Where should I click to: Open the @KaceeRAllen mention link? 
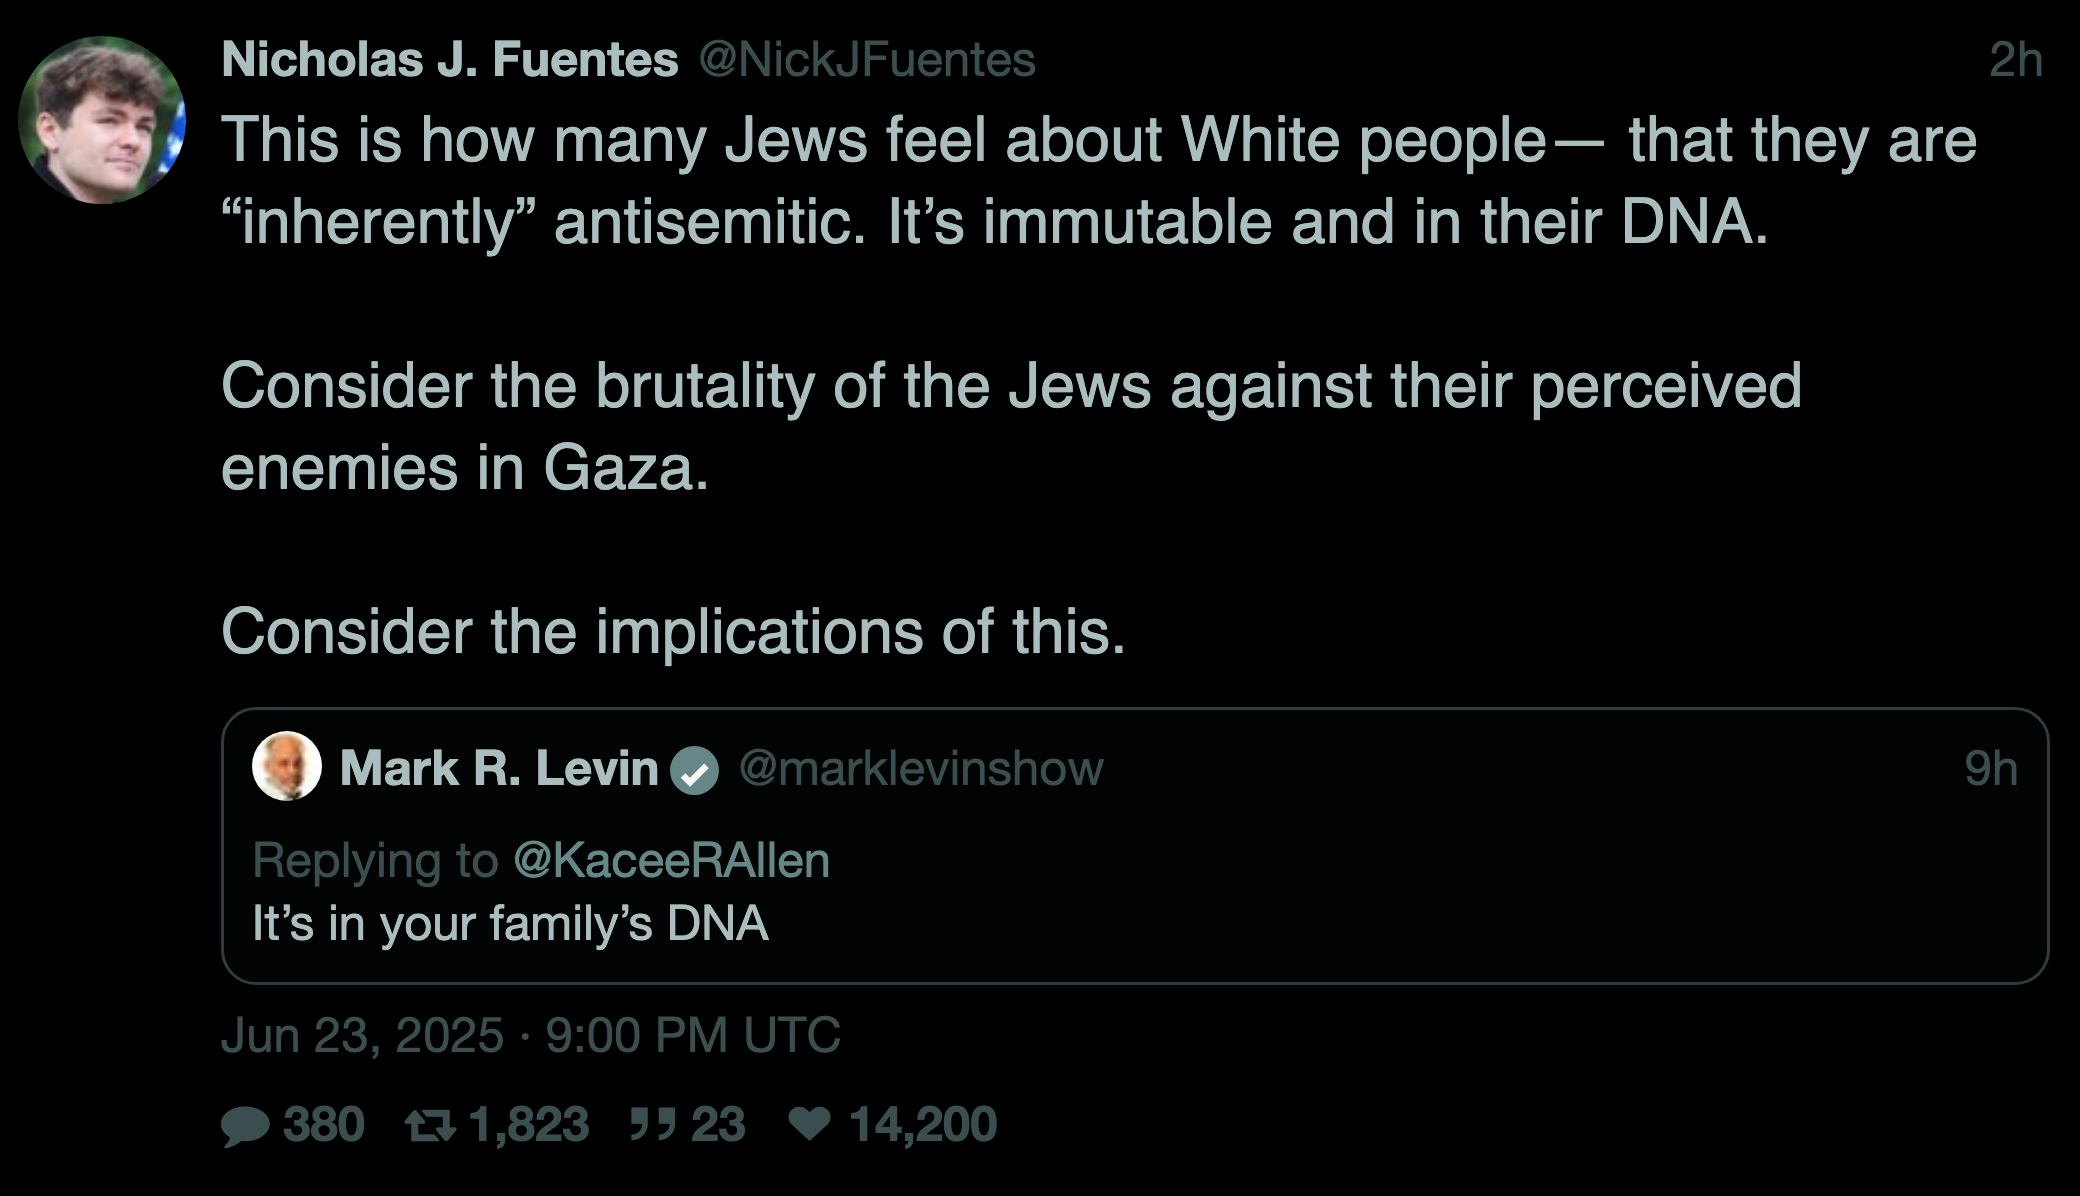671,861
